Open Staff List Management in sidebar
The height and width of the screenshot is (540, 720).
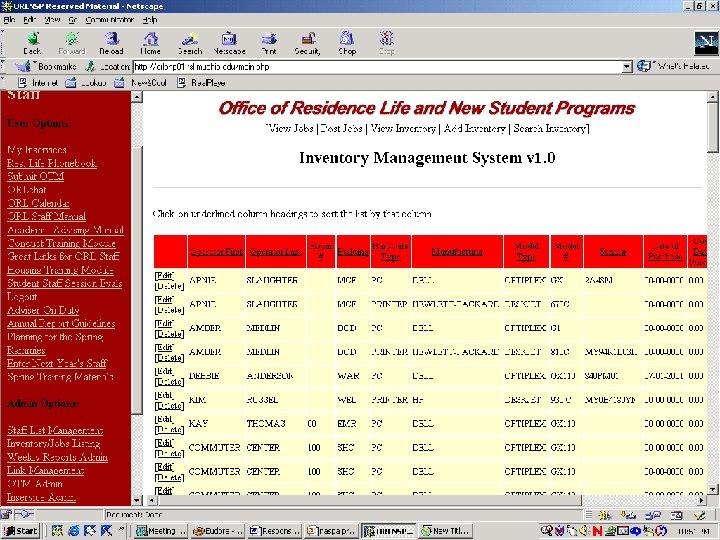point(55,431)
